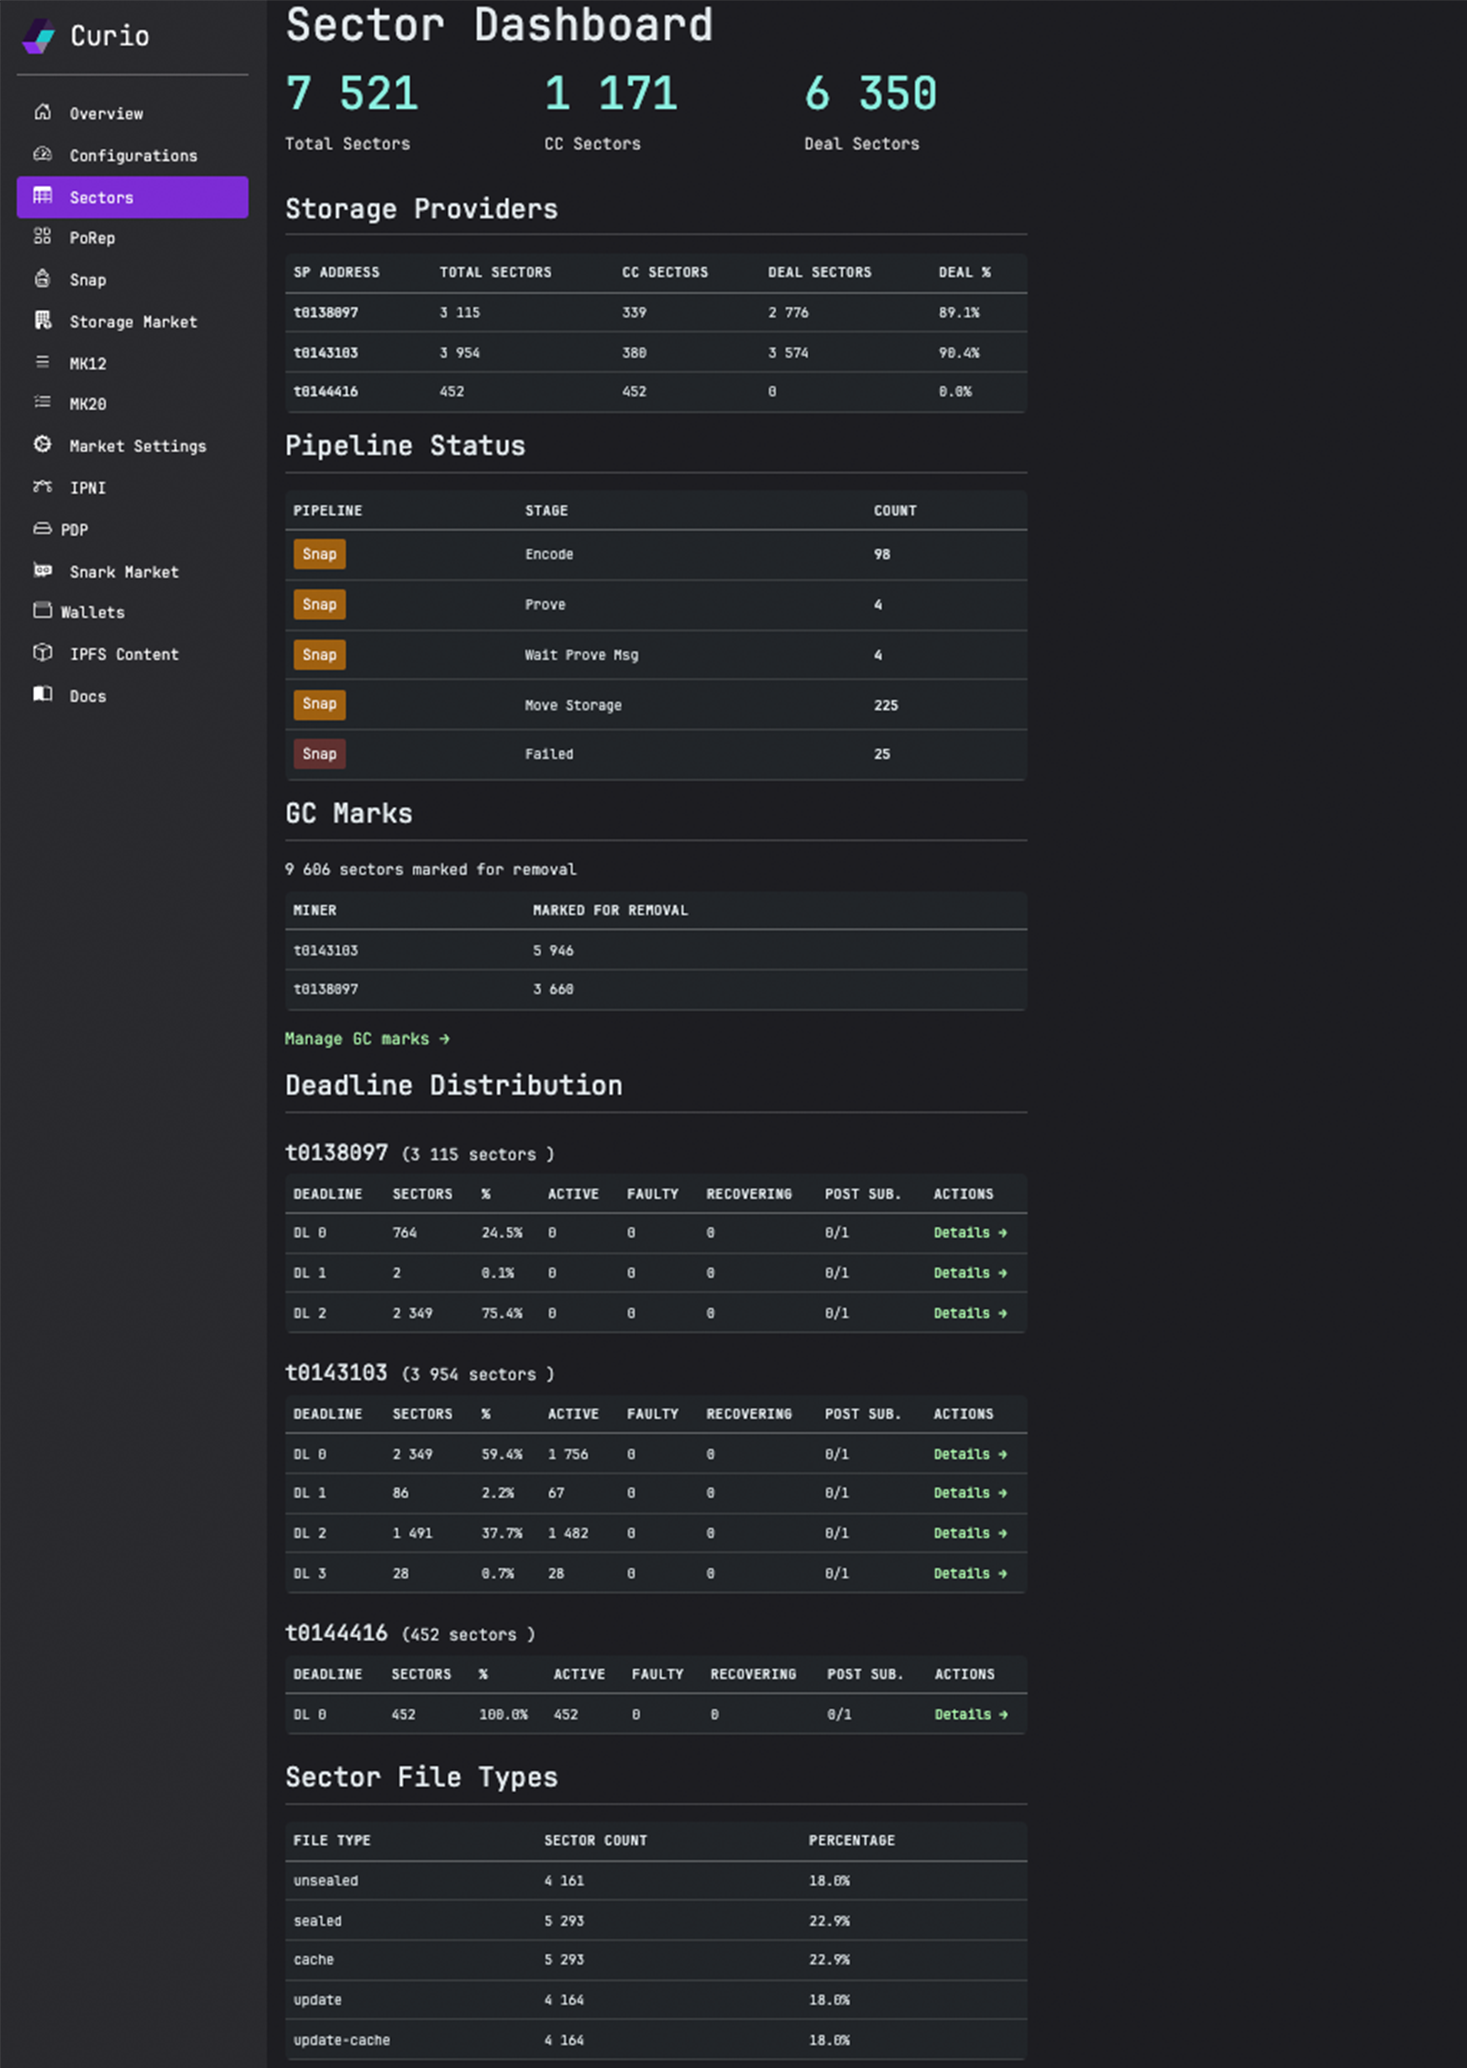The image size is (1467, 2068).
Task: Click the Wallets icon in sidebar
Action: point(42,611)
